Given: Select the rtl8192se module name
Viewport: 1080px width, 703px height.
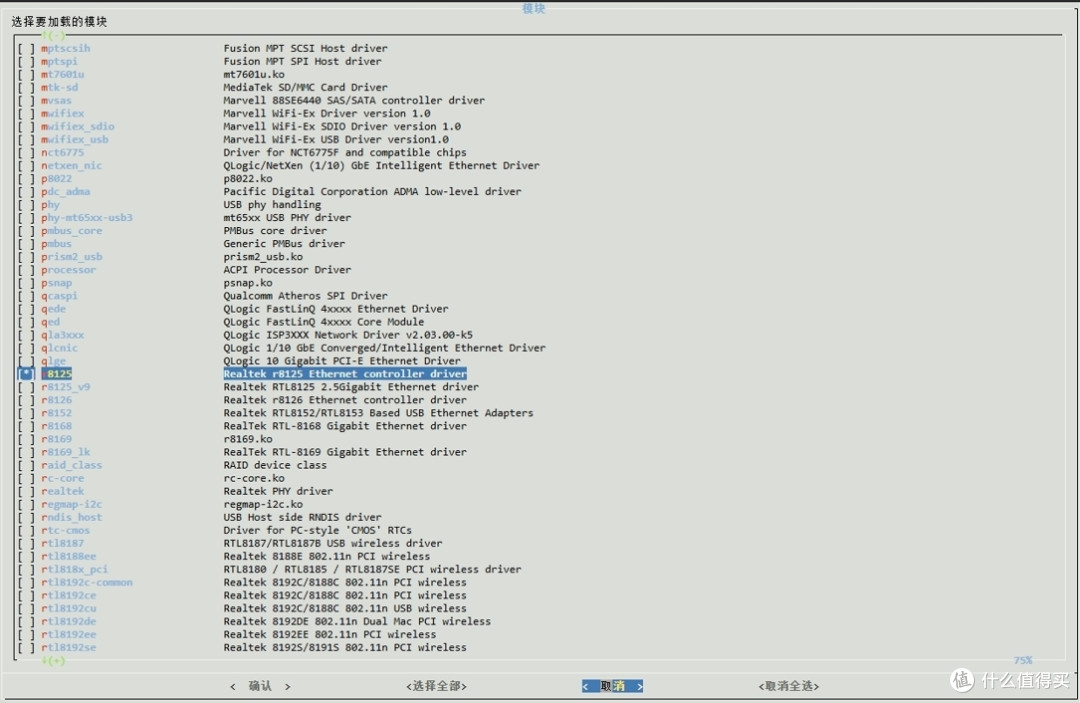Looking at the screenshot, I should [69, 648].
